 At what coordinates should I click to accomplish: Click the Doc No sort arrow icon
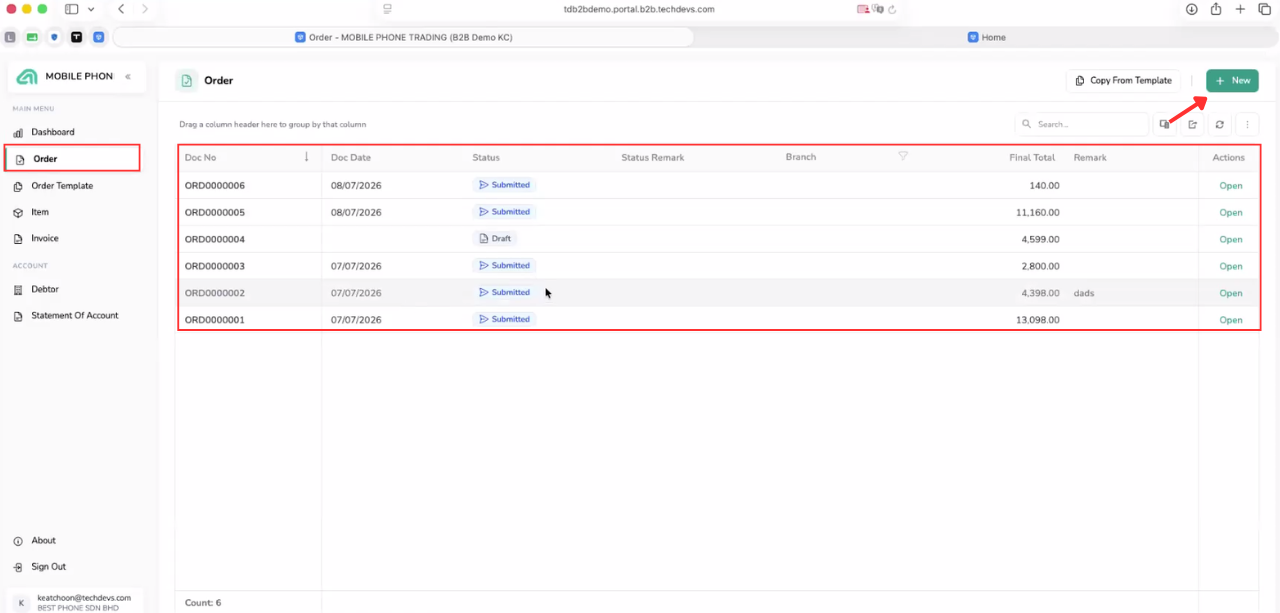307,157
